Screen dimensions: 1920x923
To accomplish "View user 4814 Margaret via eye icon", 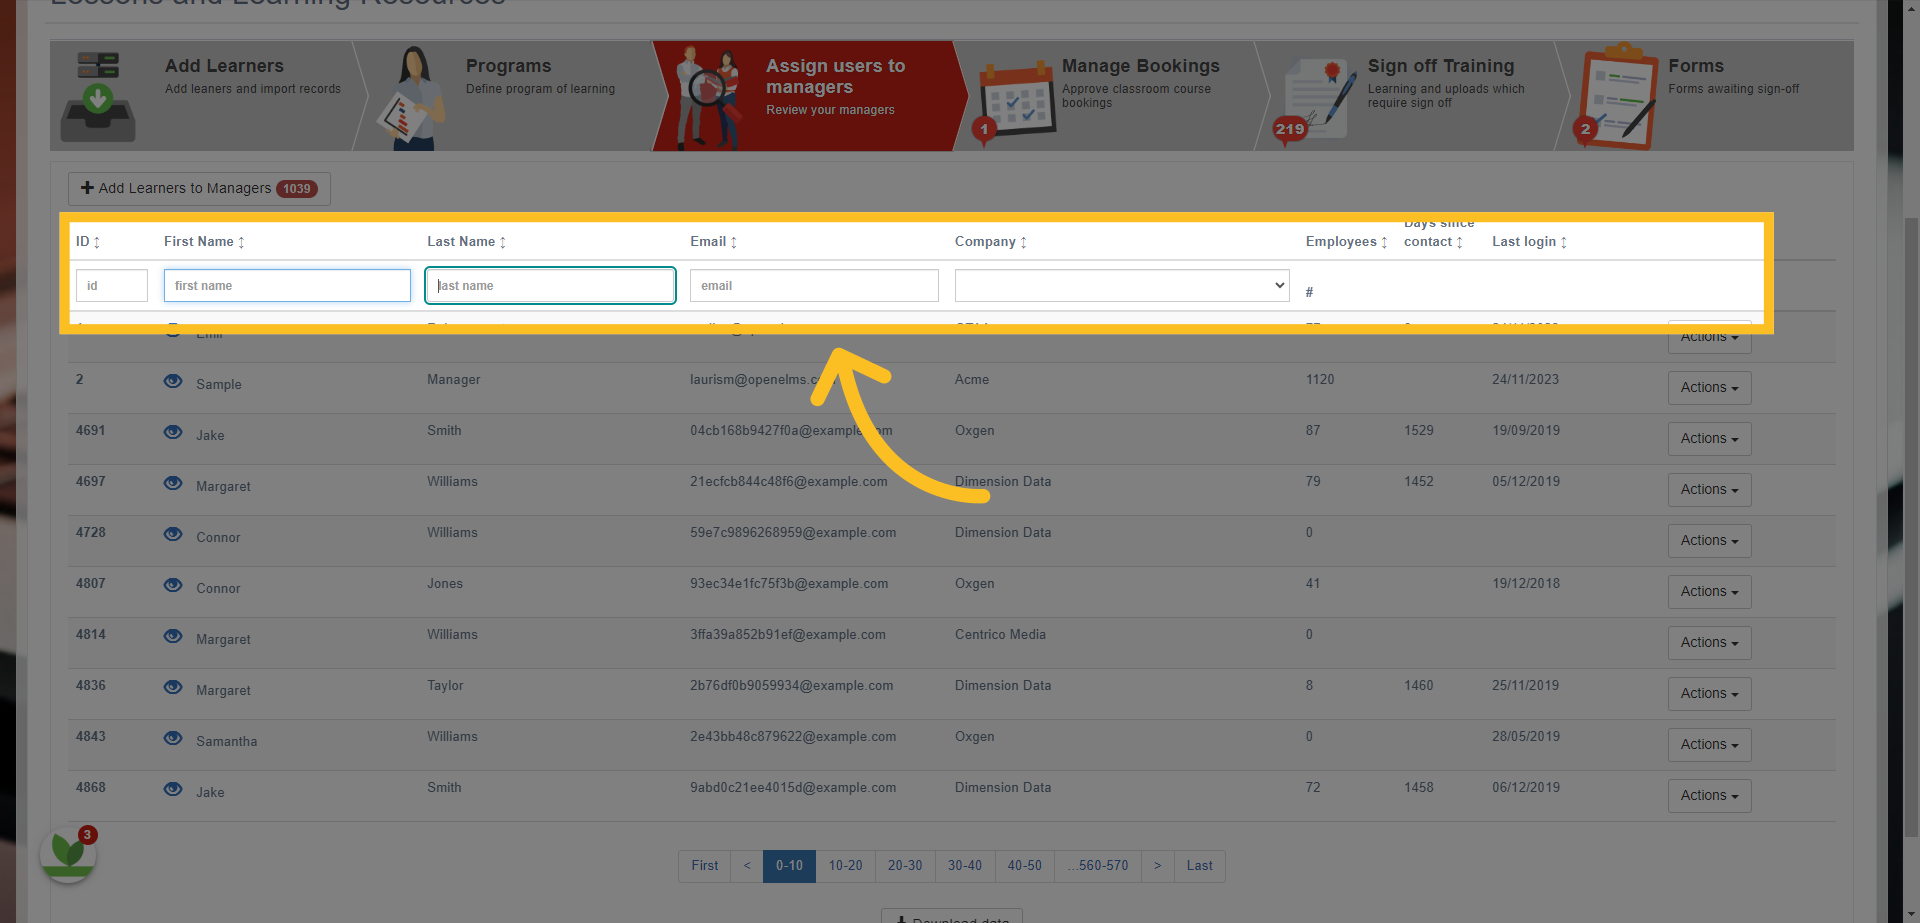I will tap(173, 636).
